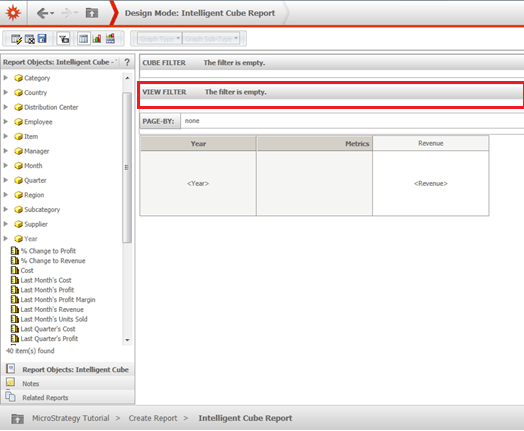Click the Revenue column header
The image size is (524, 431).
coord(430,143)
